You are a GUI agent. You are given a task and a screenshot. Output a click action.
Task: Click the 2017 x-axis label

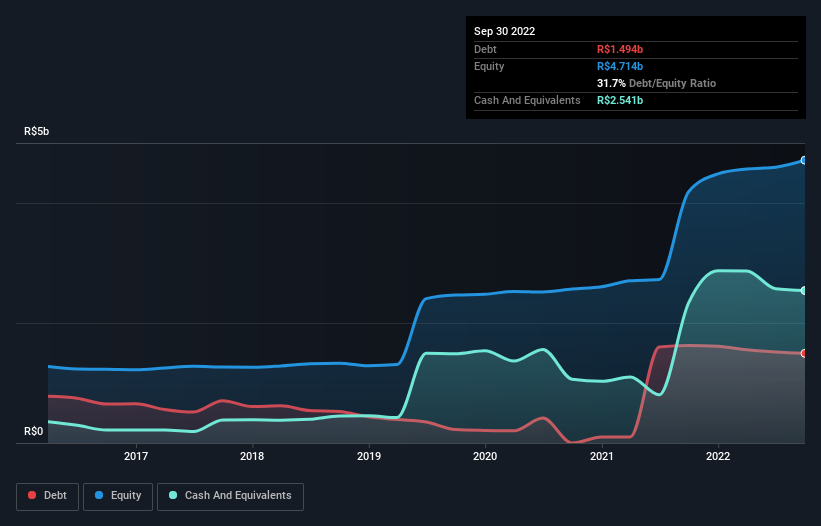click(x=136, y=456)
